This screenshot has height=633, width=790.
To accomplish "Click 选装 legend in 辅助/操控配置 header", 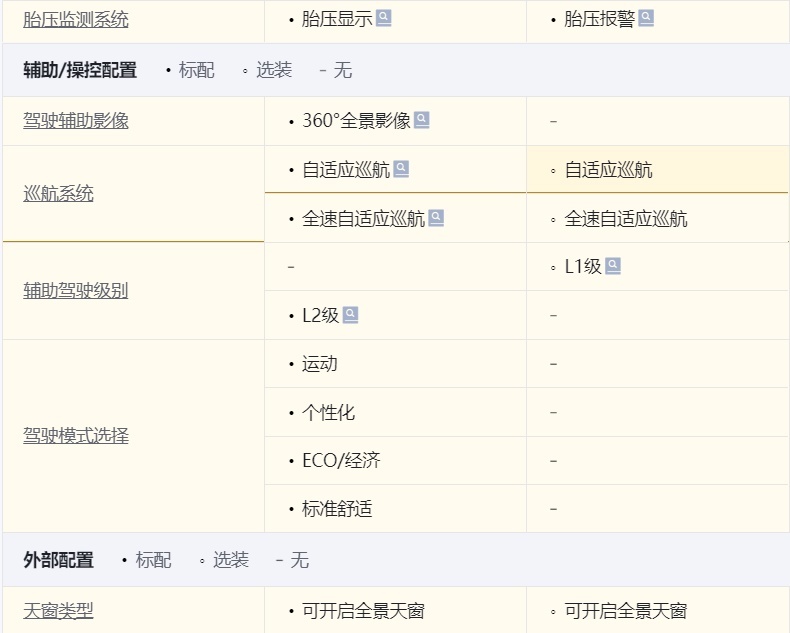I will 274,70.
